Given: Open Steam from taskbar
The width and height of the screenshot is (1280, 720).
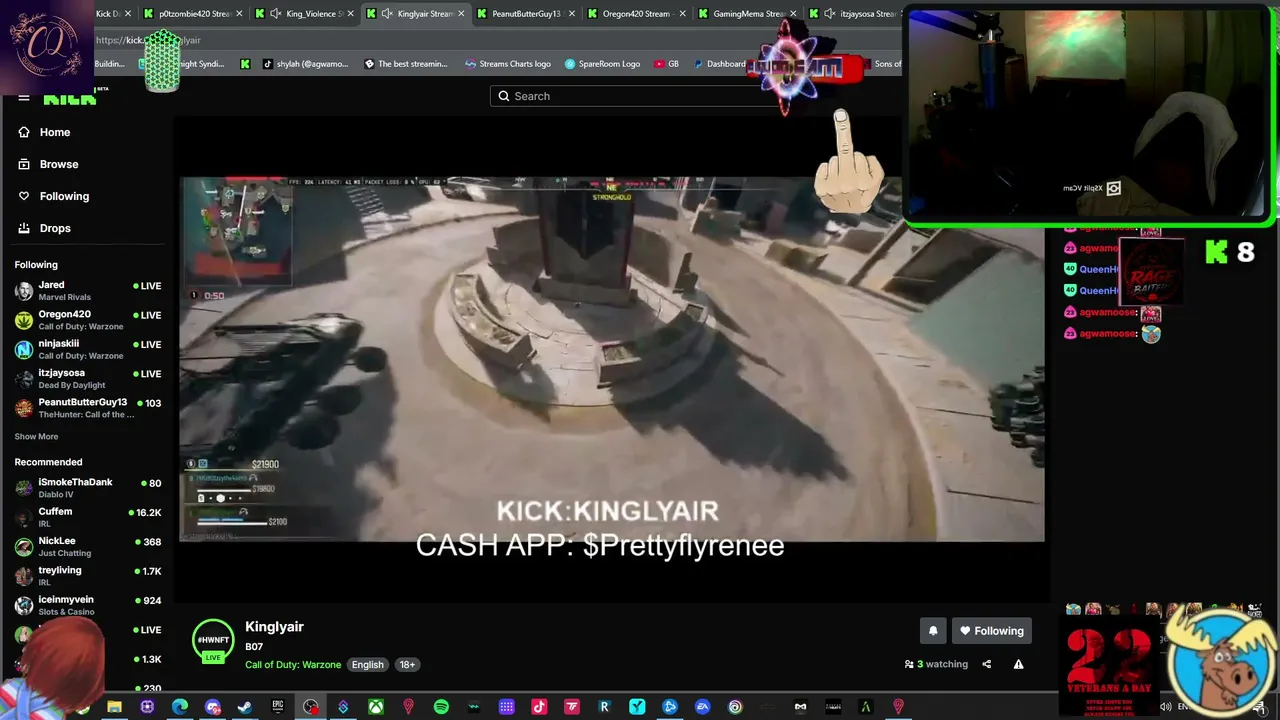Looking at the screenshot, I should [x=245, y=707].
